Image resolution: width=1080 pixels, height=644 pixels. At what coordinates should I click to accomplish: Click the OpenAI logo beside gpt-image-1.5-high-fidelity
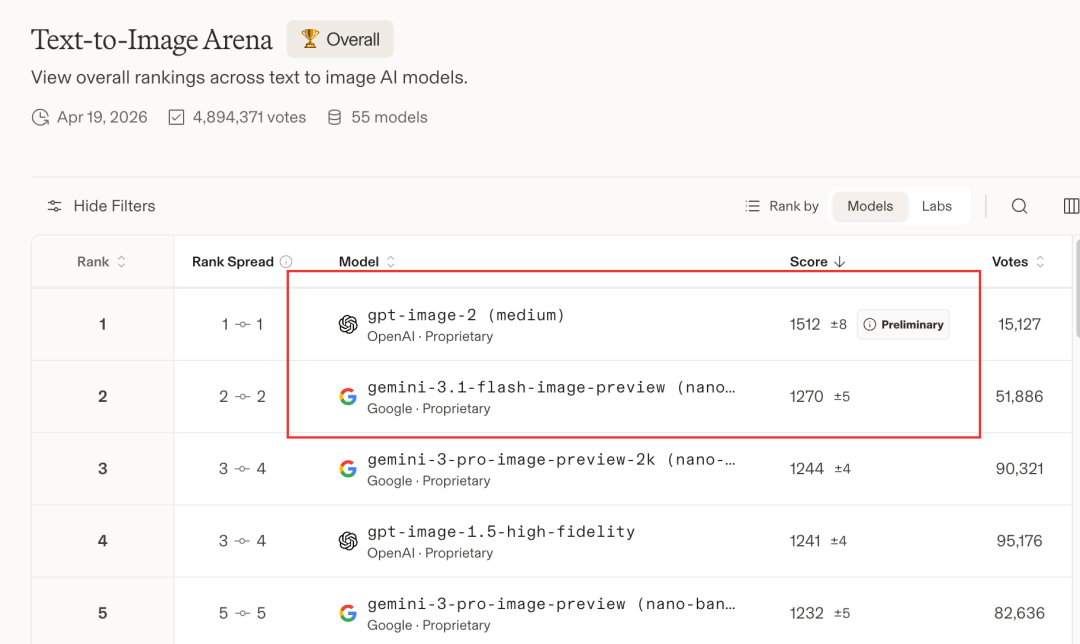pyautogui.click(x=348, y=541)
